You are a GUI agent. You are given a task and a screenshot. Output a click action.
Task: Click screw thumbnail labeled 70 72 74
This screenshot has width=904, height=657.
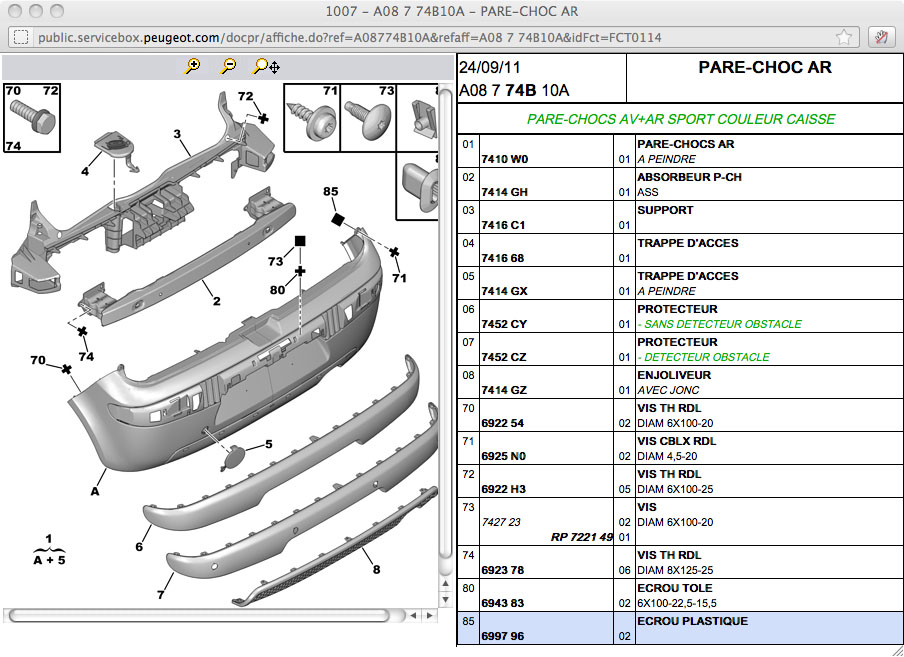click(32, 118)
